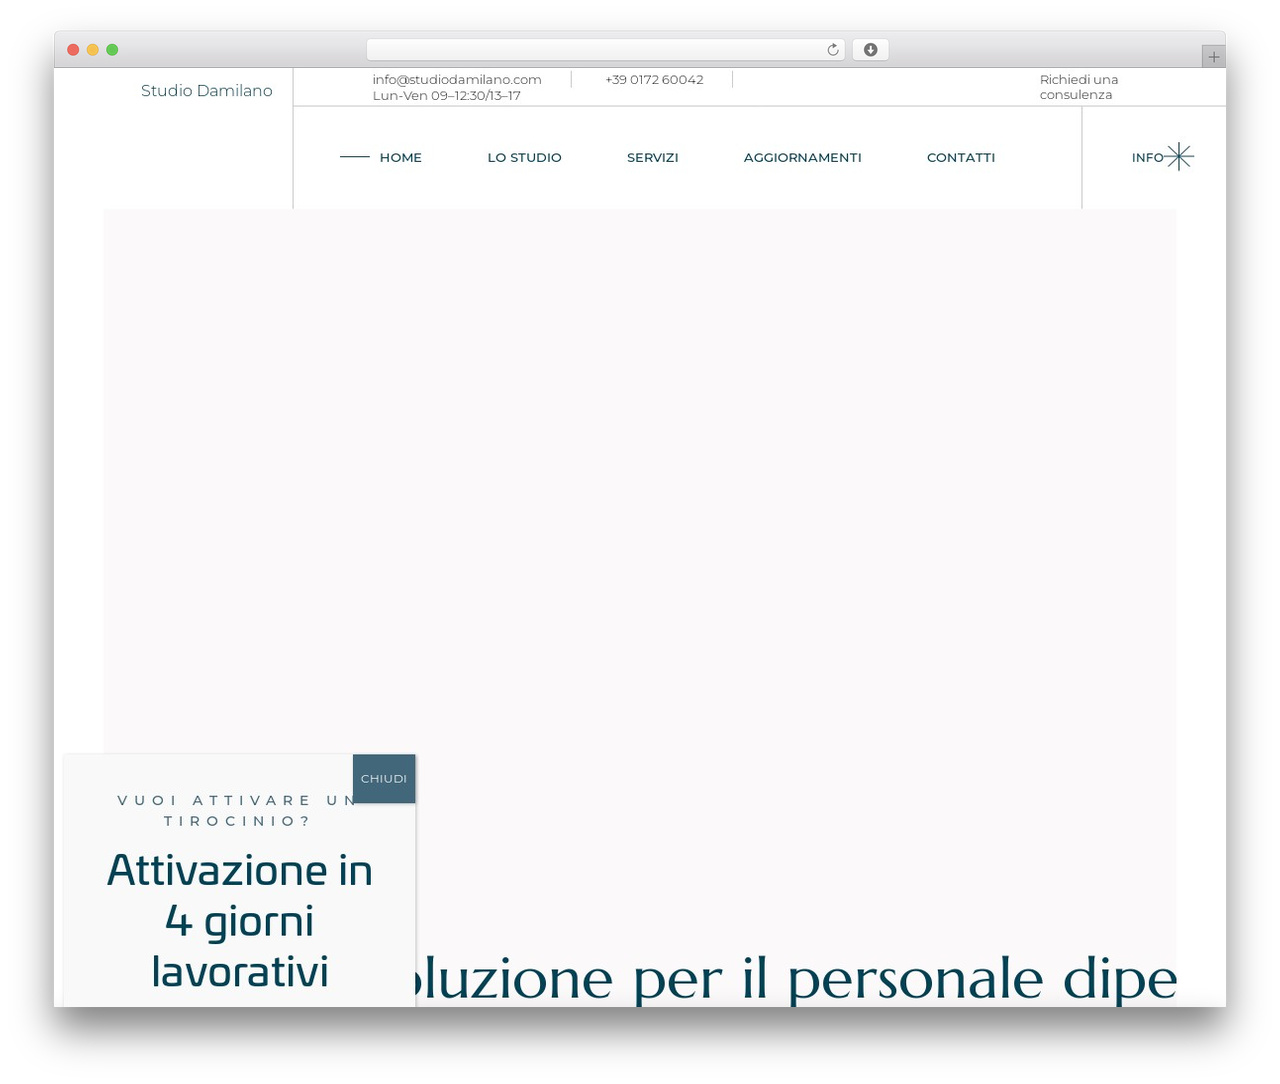Click the red close window button

(73, 50)
